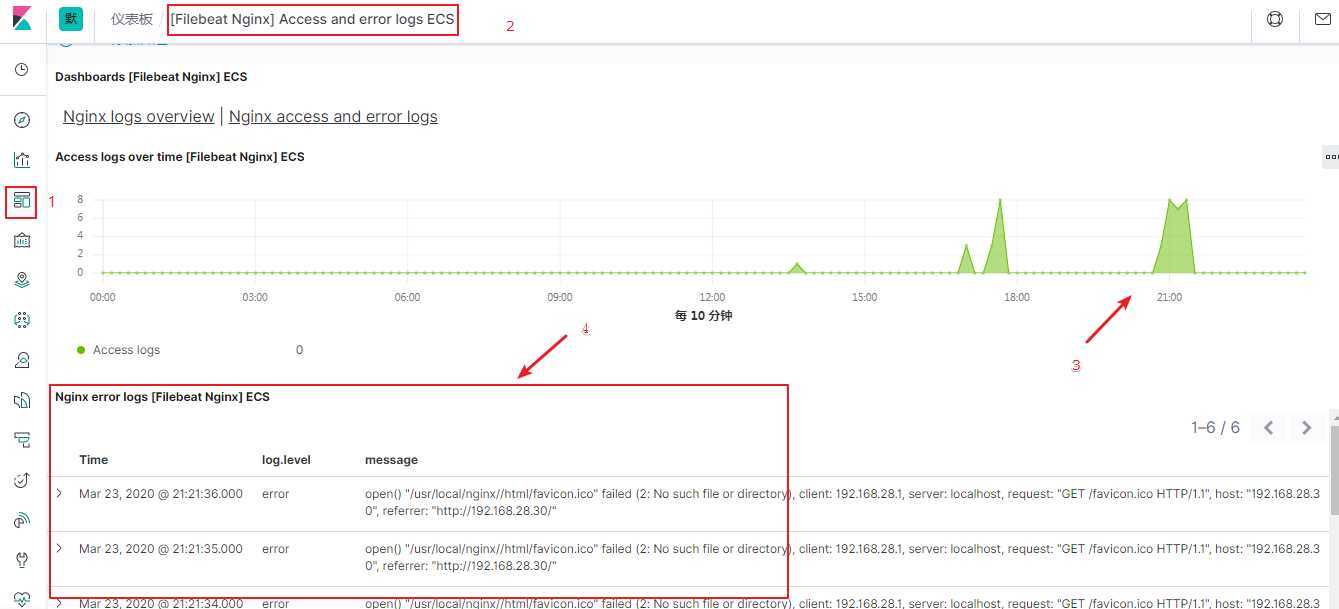The image size is (1339, 609).
Task: Open SIEM icon in sidebar
Action: point(22,520)
